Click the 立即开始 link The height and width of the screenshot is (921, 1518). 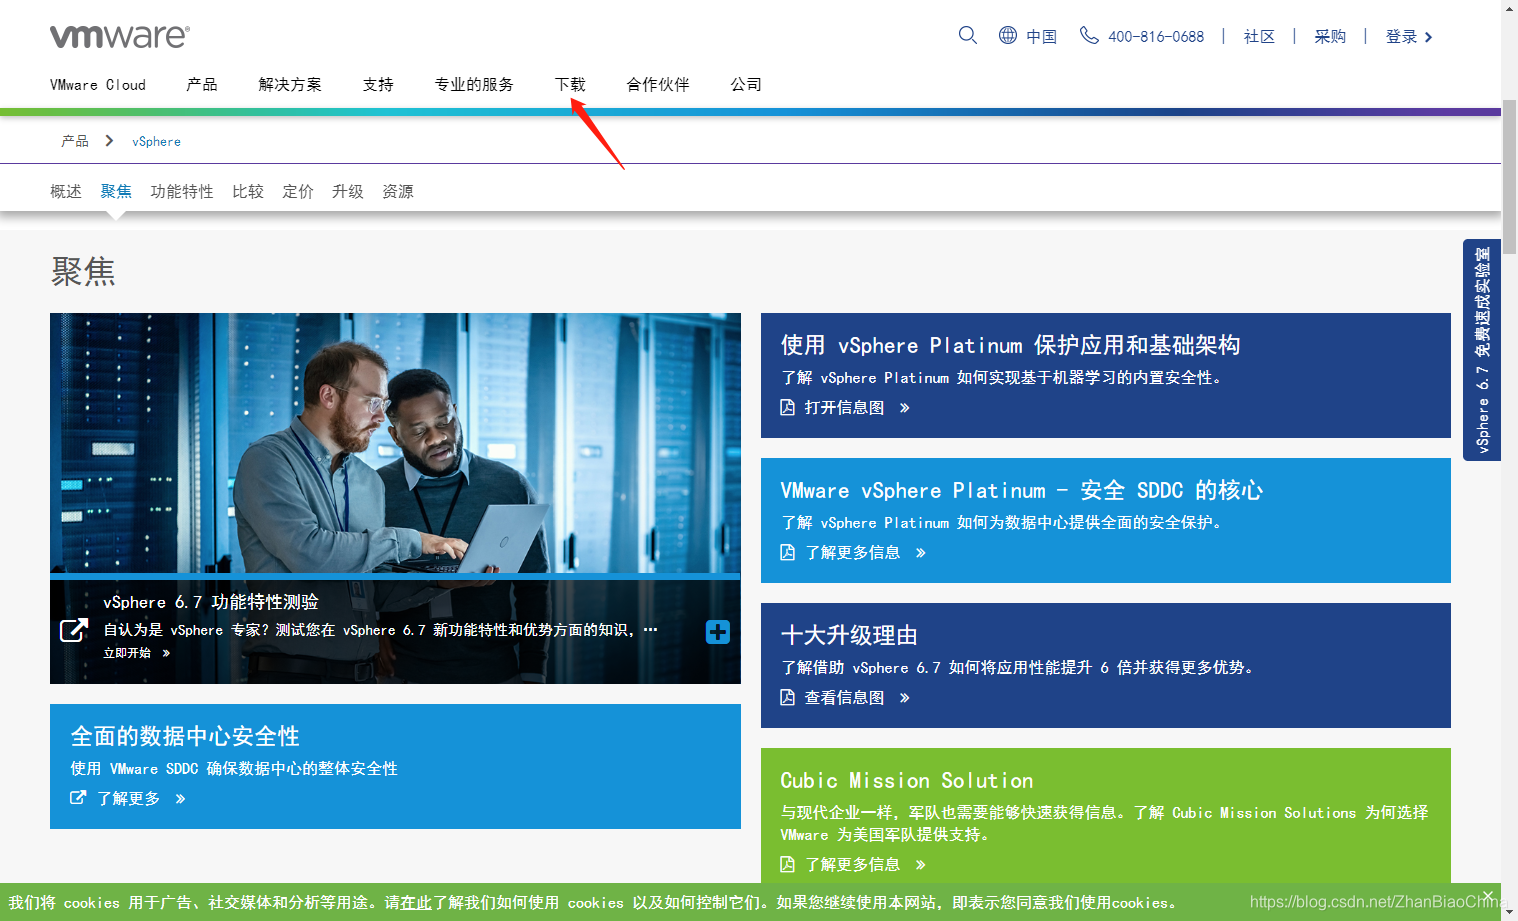tap(127, 653)
